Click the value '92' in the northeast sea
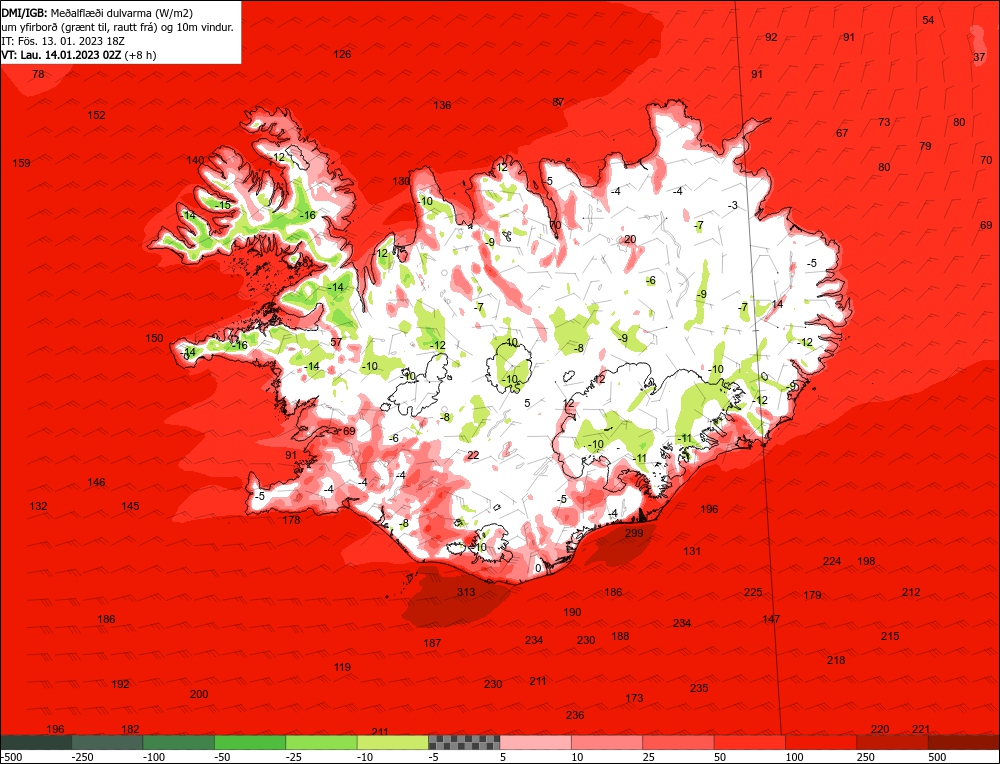 771,38
